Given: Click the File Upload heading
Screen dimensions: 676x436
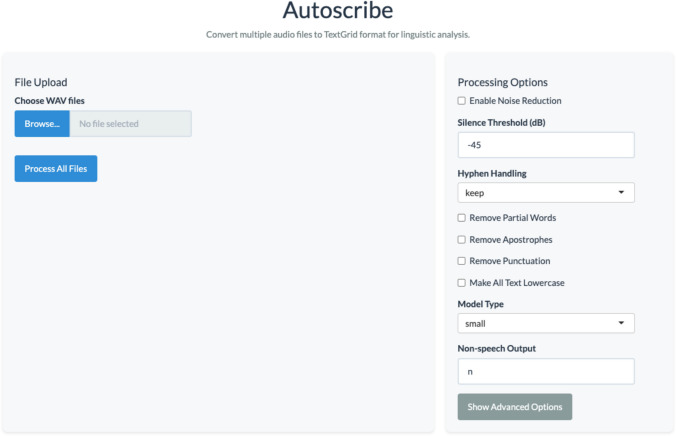Looking at the screenshot, I should [41, 82].
